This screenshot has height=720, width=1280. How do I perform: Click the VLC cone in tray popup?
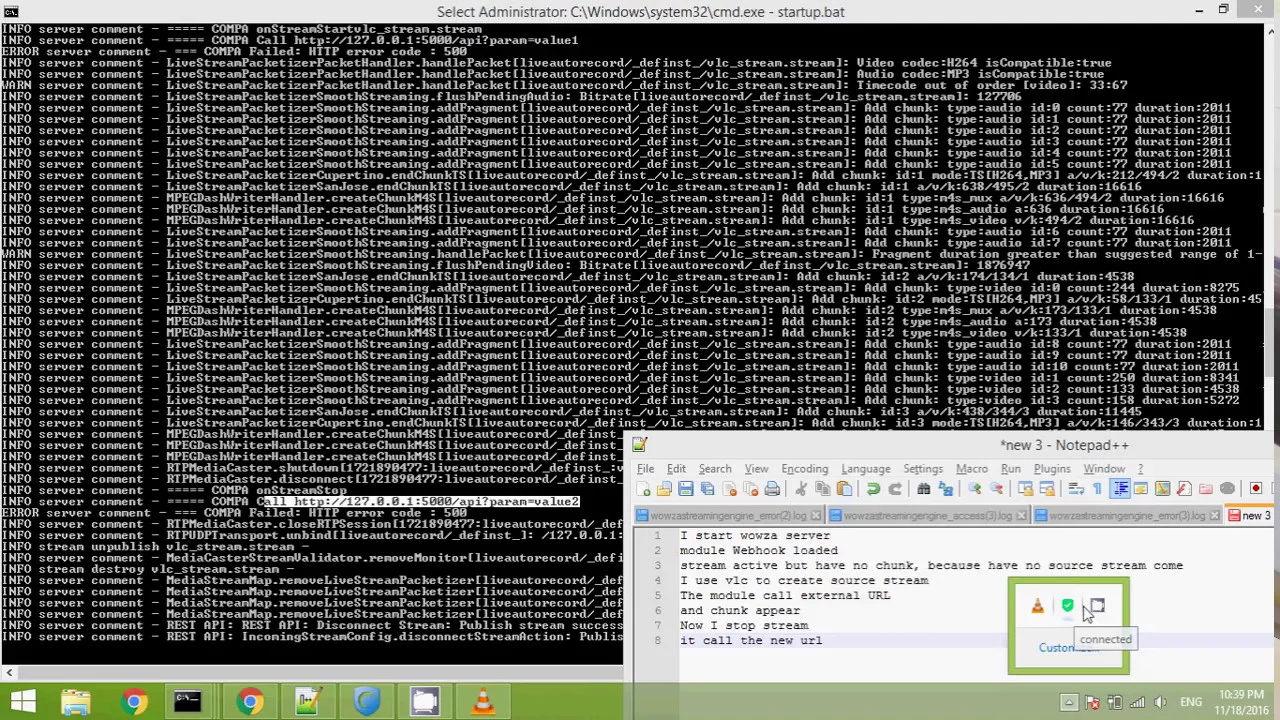click(x=1037, y=606)
